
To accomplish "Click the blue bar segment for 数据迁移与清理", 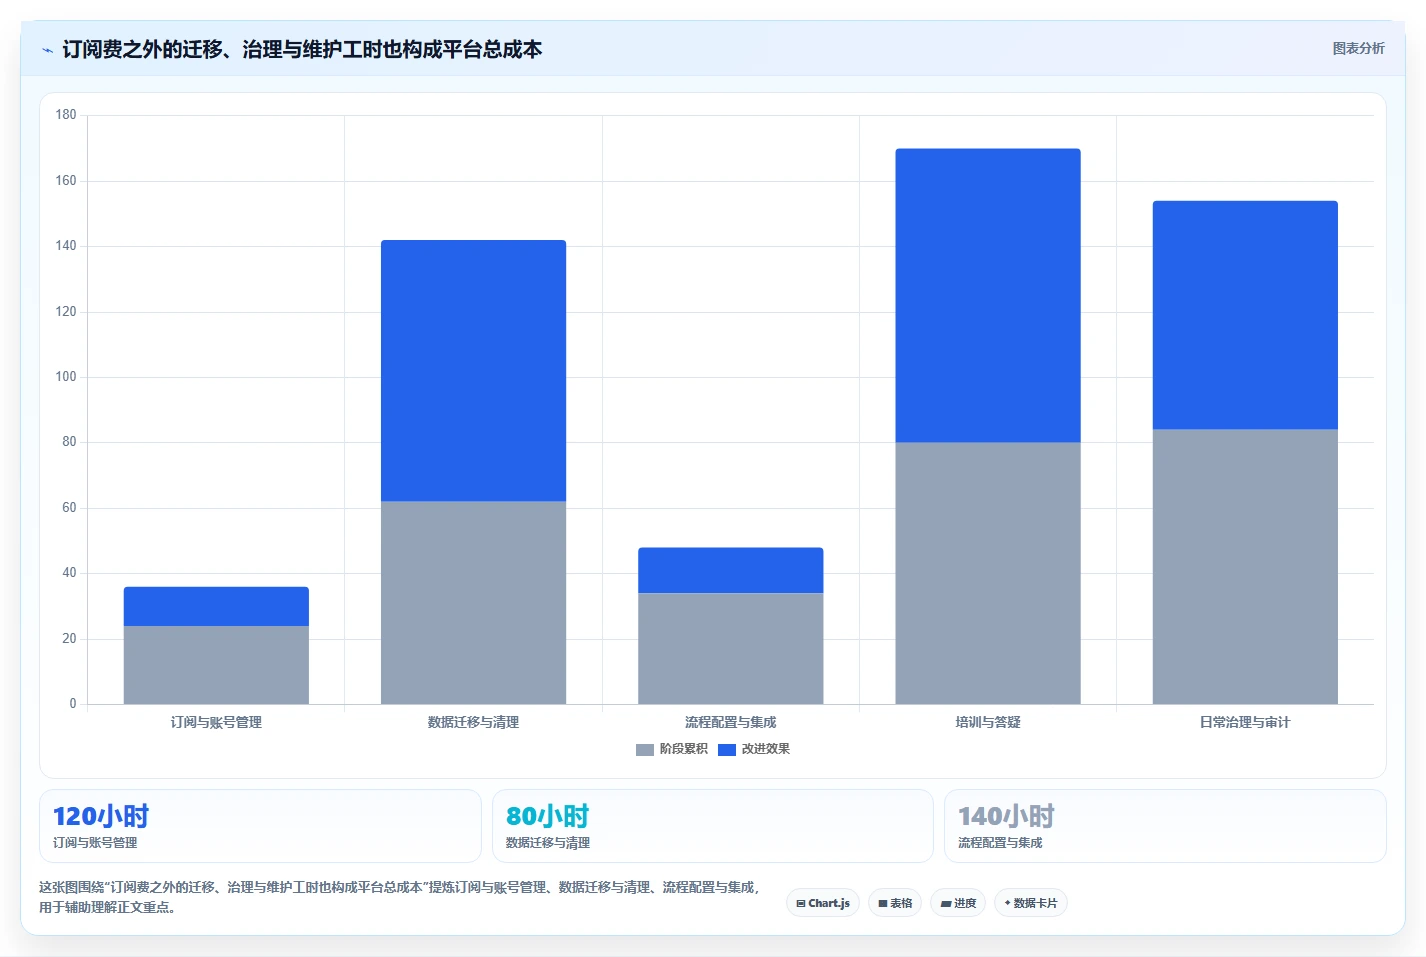I will click(x=473, y=370).
